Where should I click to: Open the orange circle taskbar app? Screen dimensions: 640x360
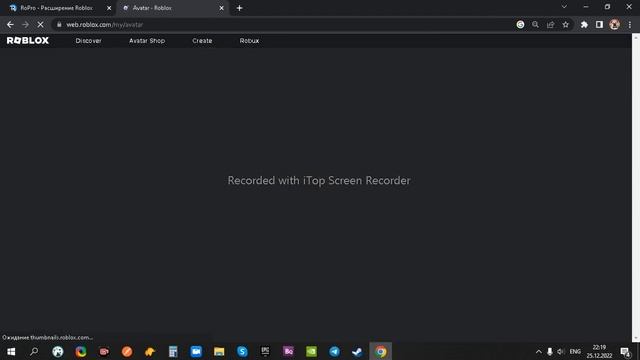click(127, 351)
